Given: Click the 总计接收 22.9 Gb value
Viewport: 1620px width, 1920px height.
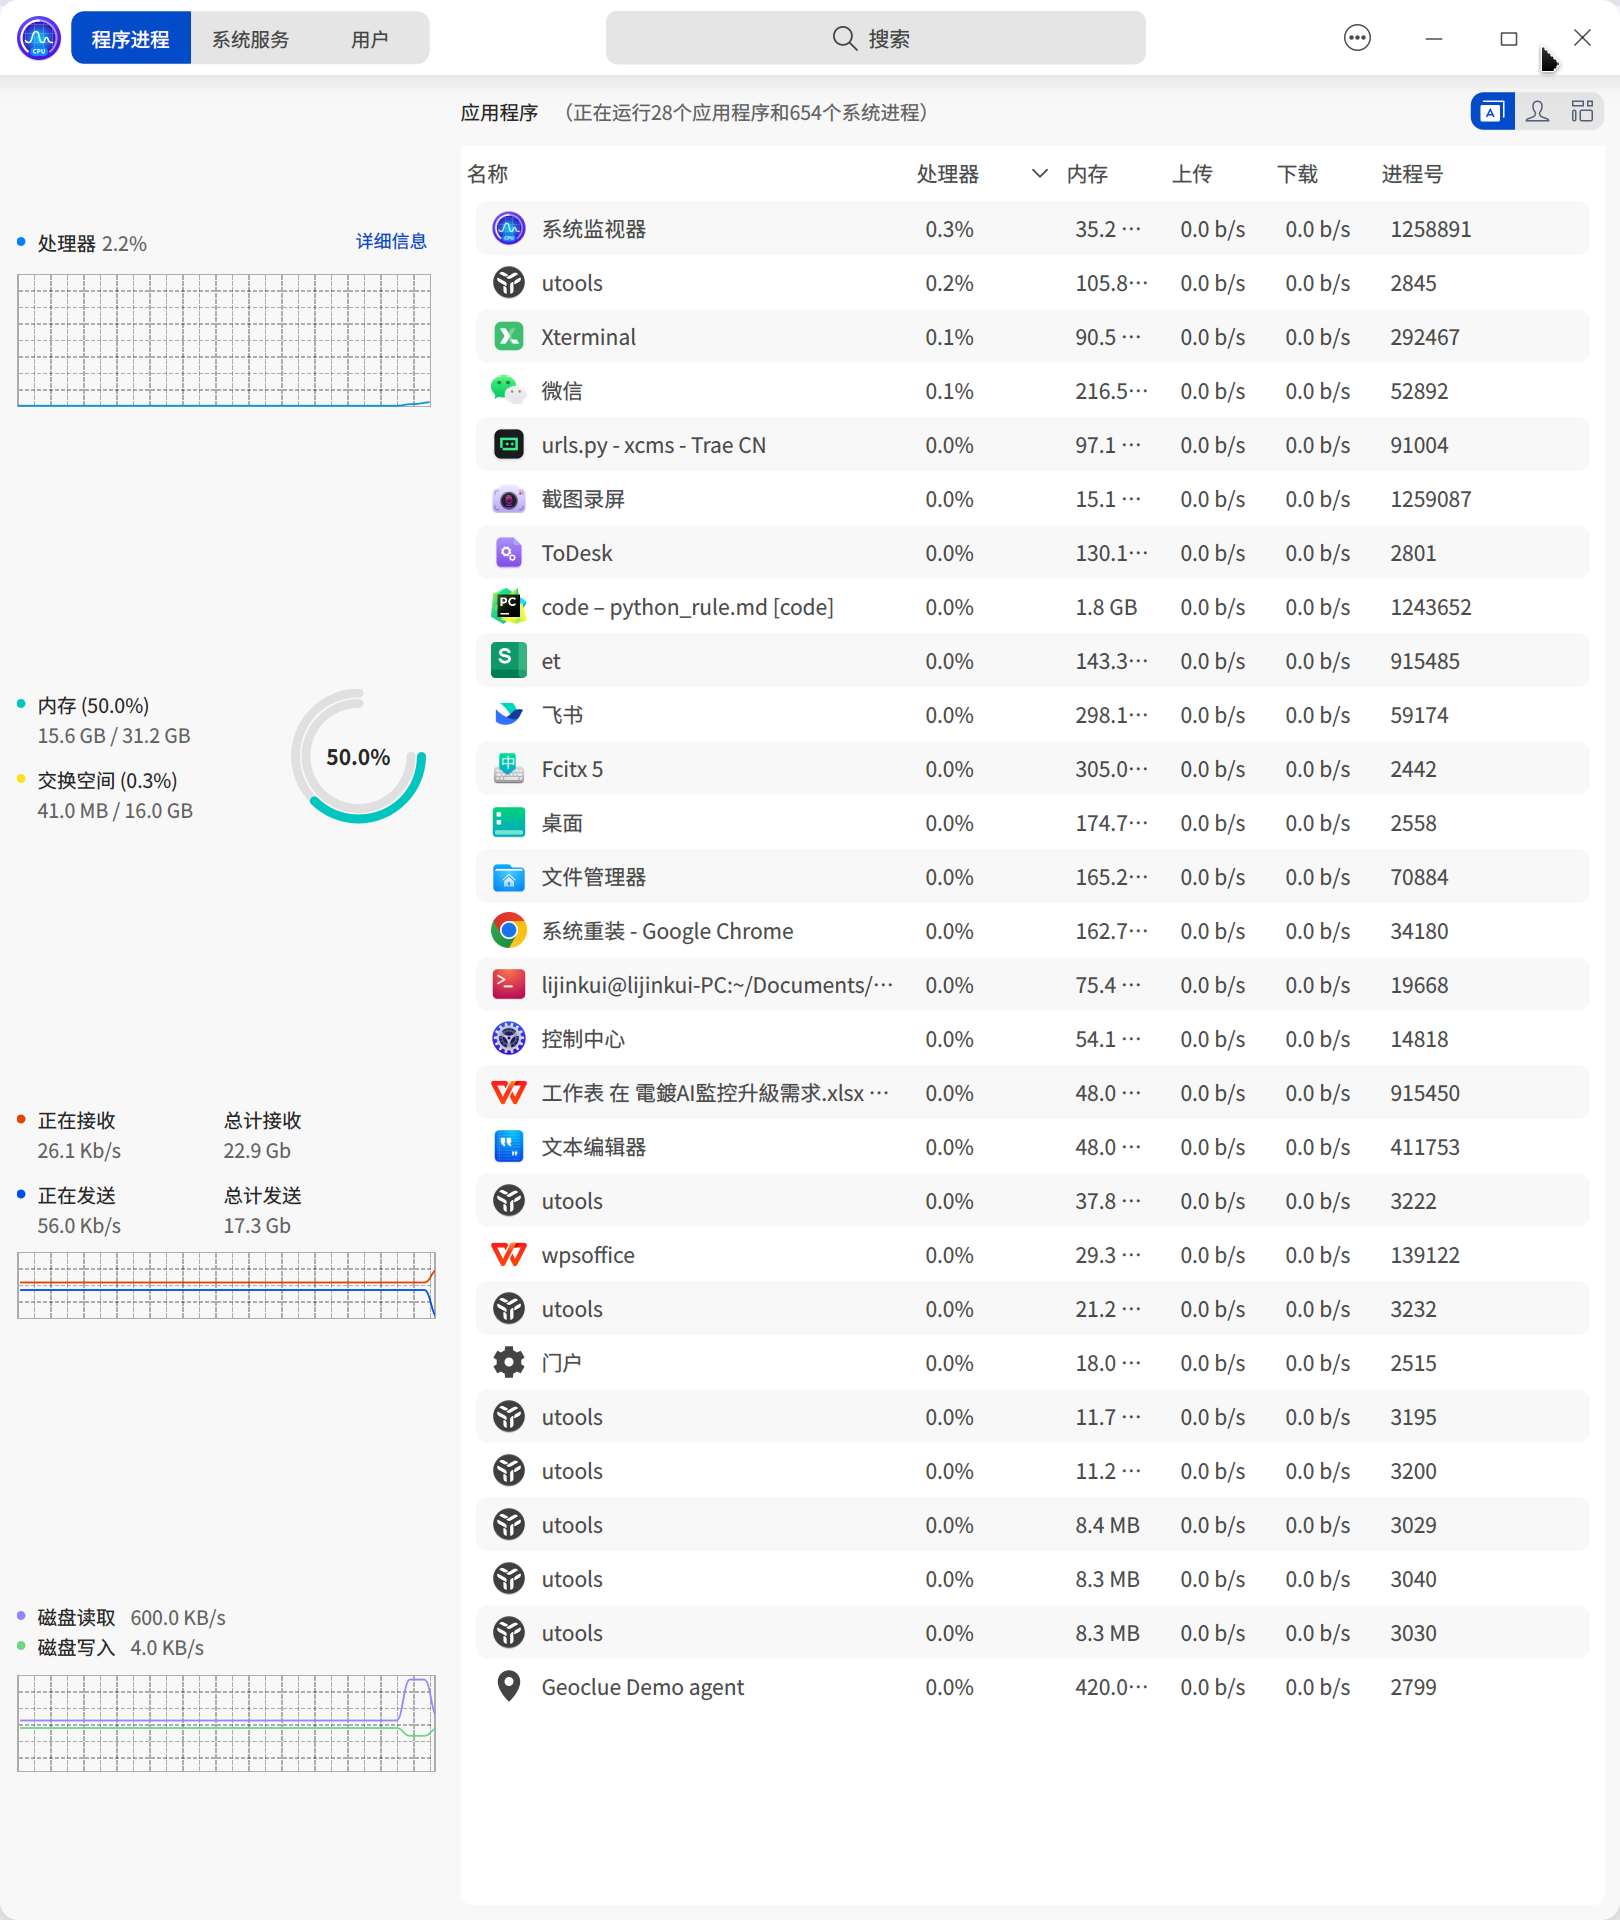Looking at the screenshot, I should [x=257, y=1151].
